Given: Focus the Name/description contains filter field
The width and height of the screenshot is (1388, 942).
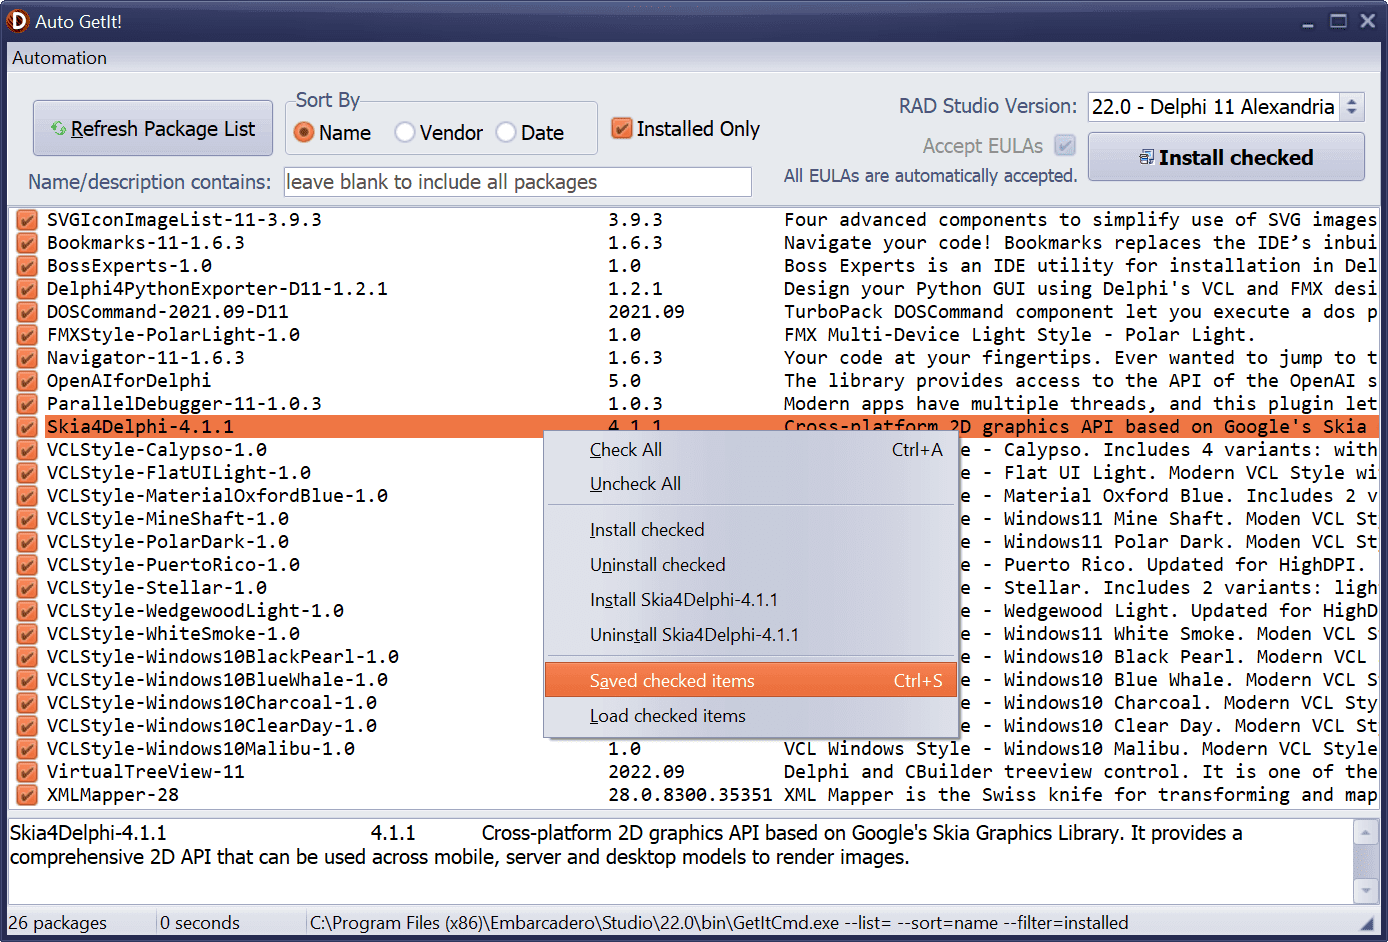Looking at the screenshot, I should pyautogui.click(x=518, y=182).
